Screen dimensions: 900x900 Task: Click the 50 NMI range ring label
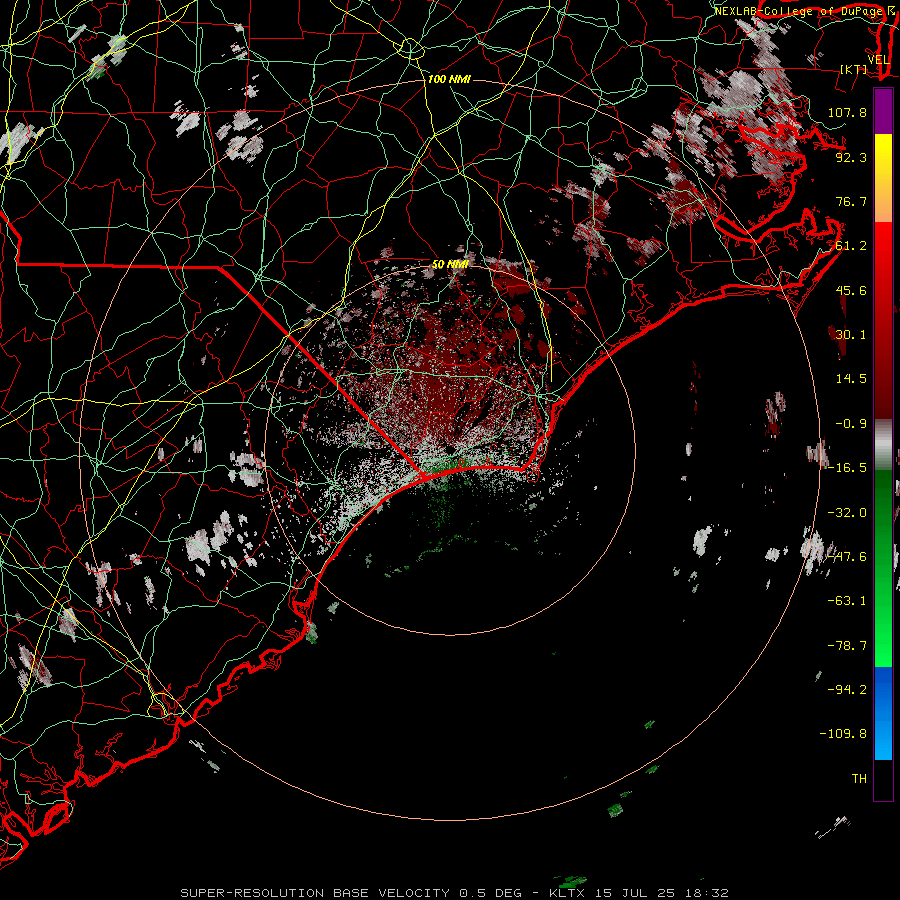point(450,264)
